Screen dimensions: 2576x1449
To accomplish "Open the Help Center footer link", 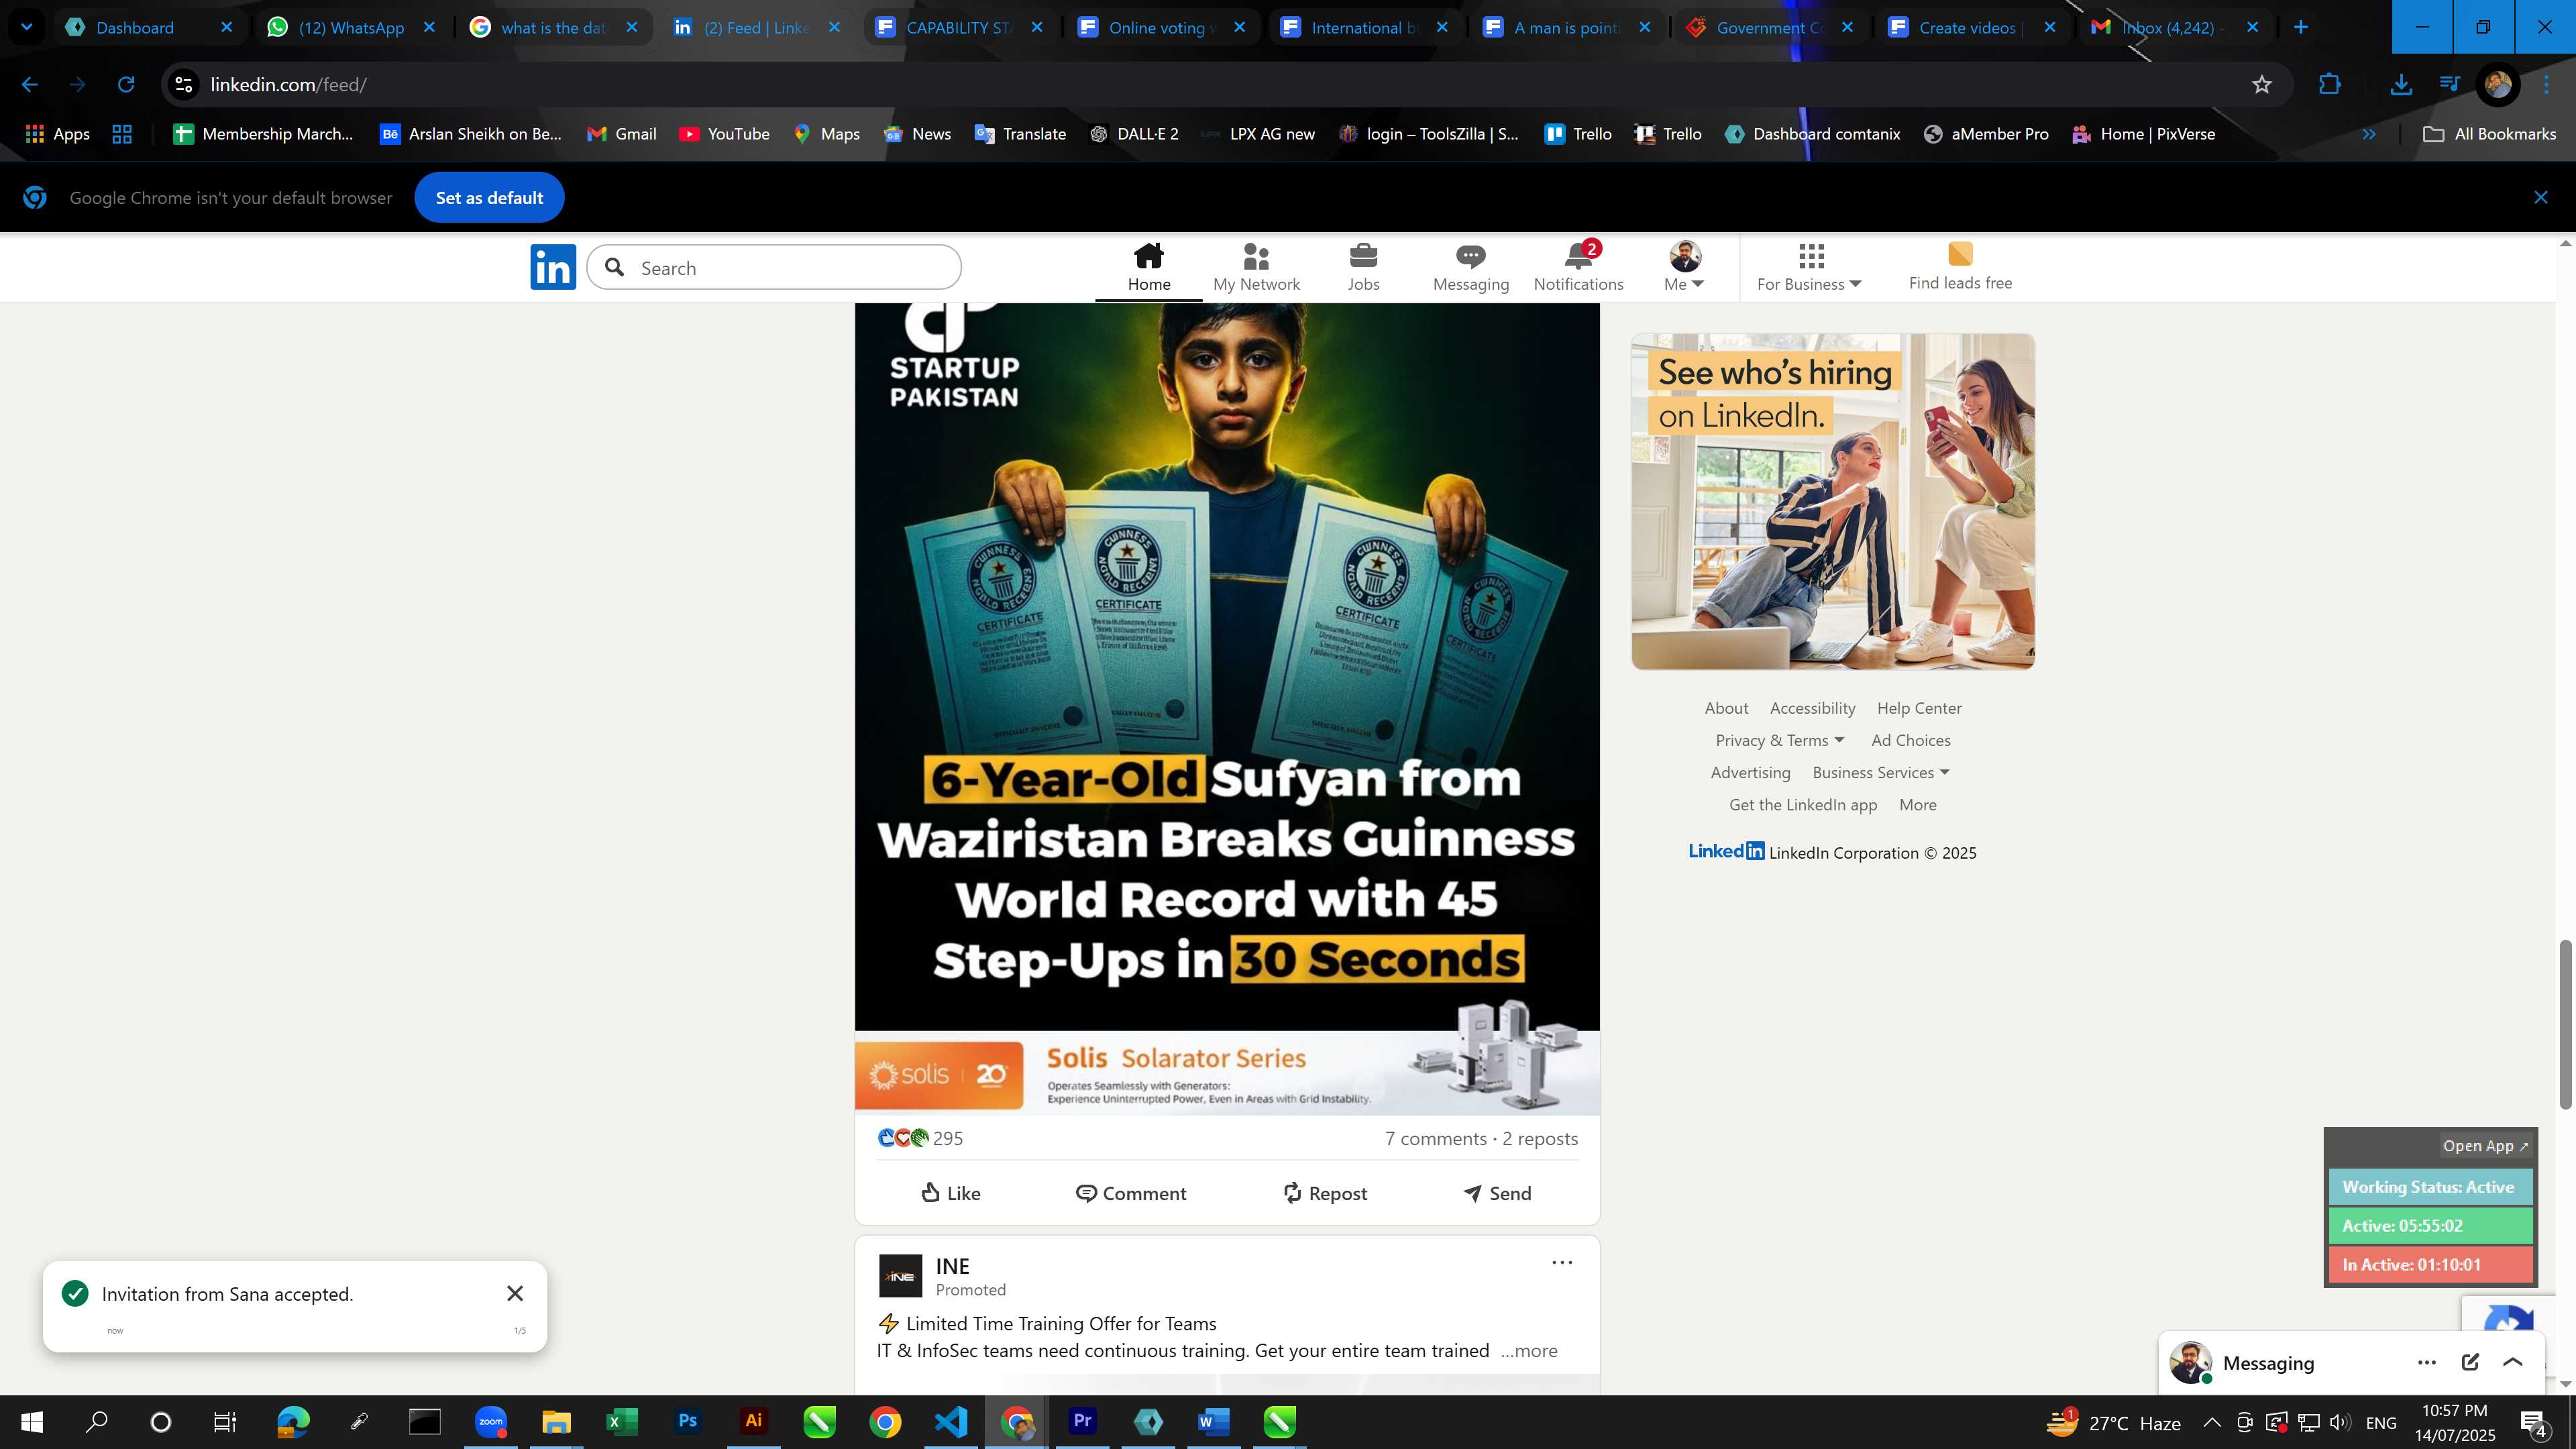I will 1919,708.
